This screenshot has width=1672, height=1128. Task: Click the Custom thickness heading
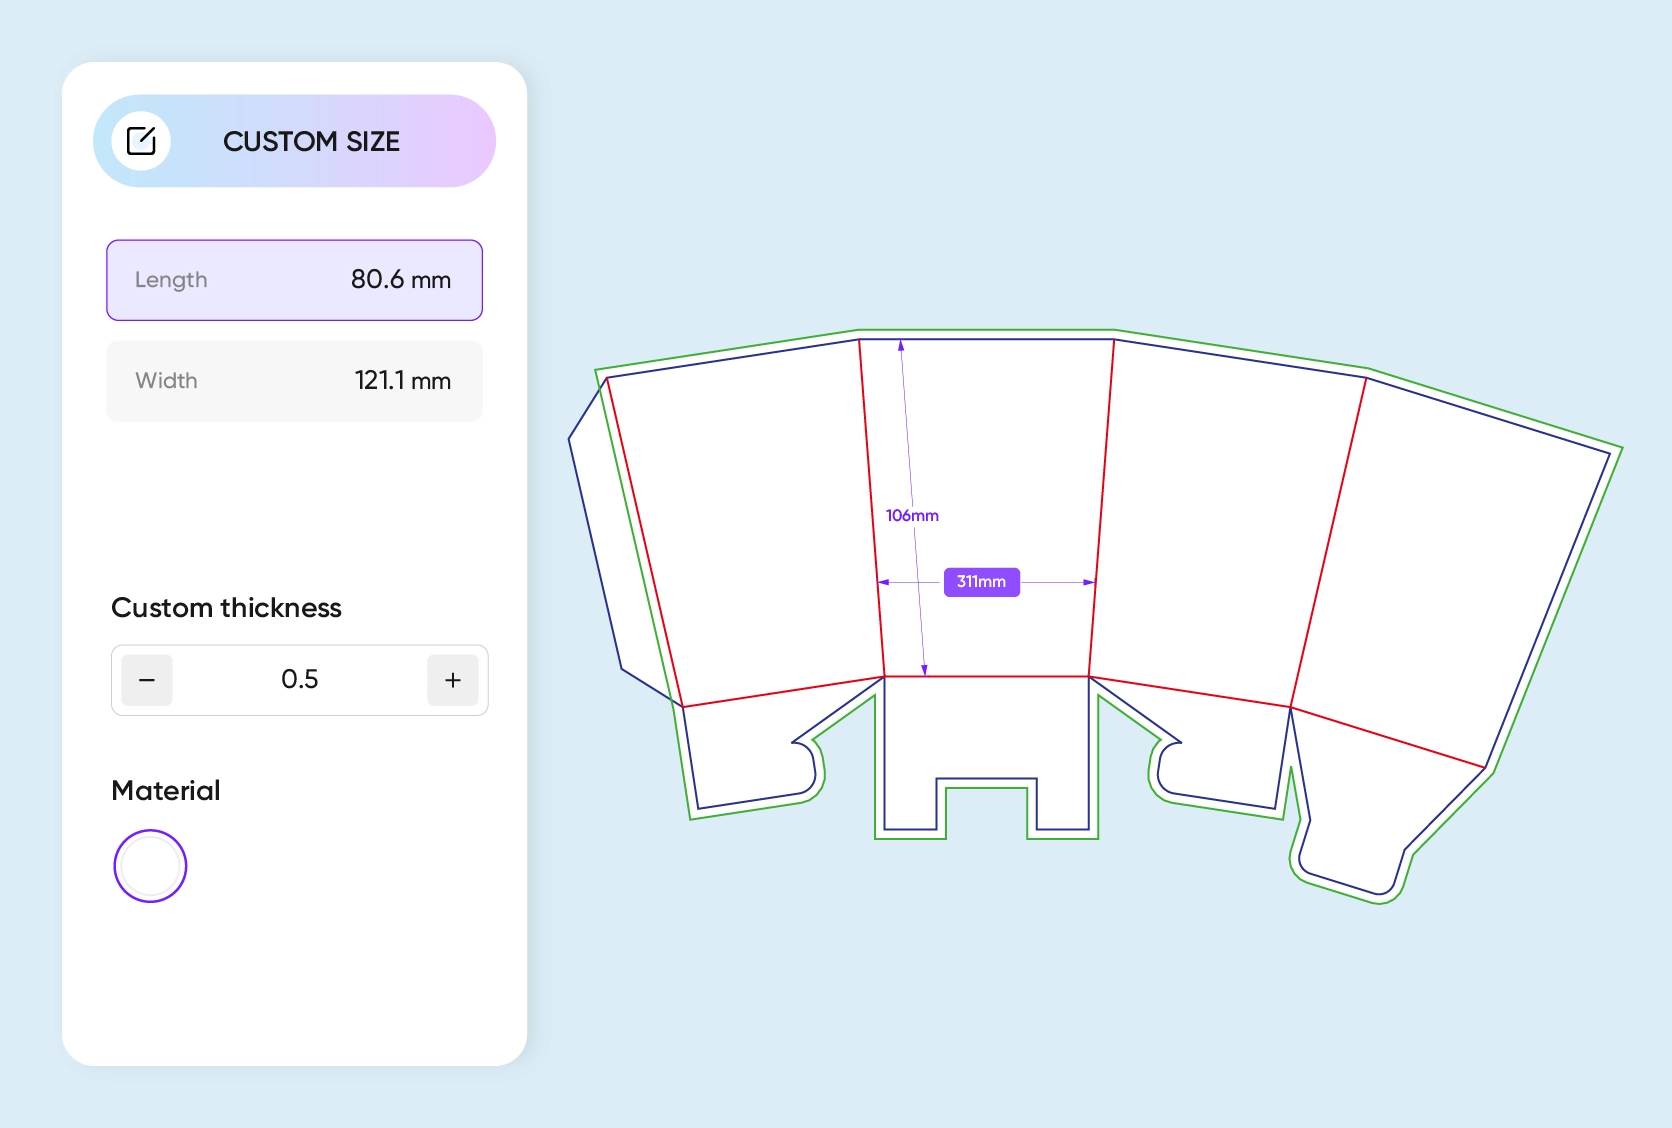pyautogui.click(x=226, y=608)
